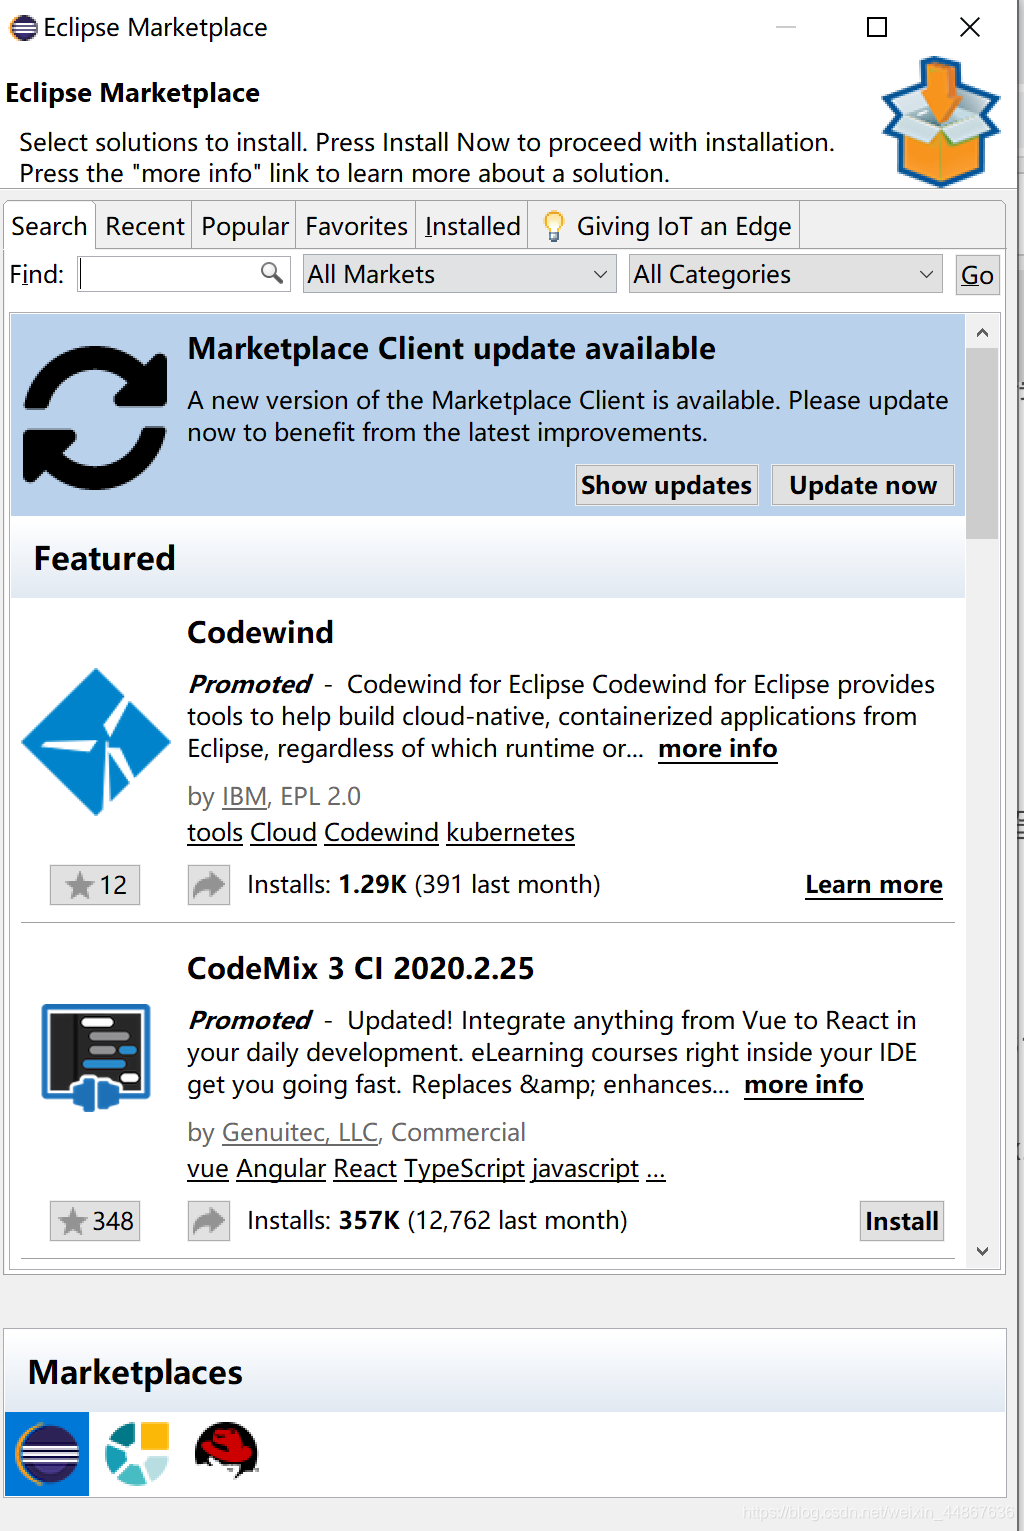Click the Go button

coord(977,274)
